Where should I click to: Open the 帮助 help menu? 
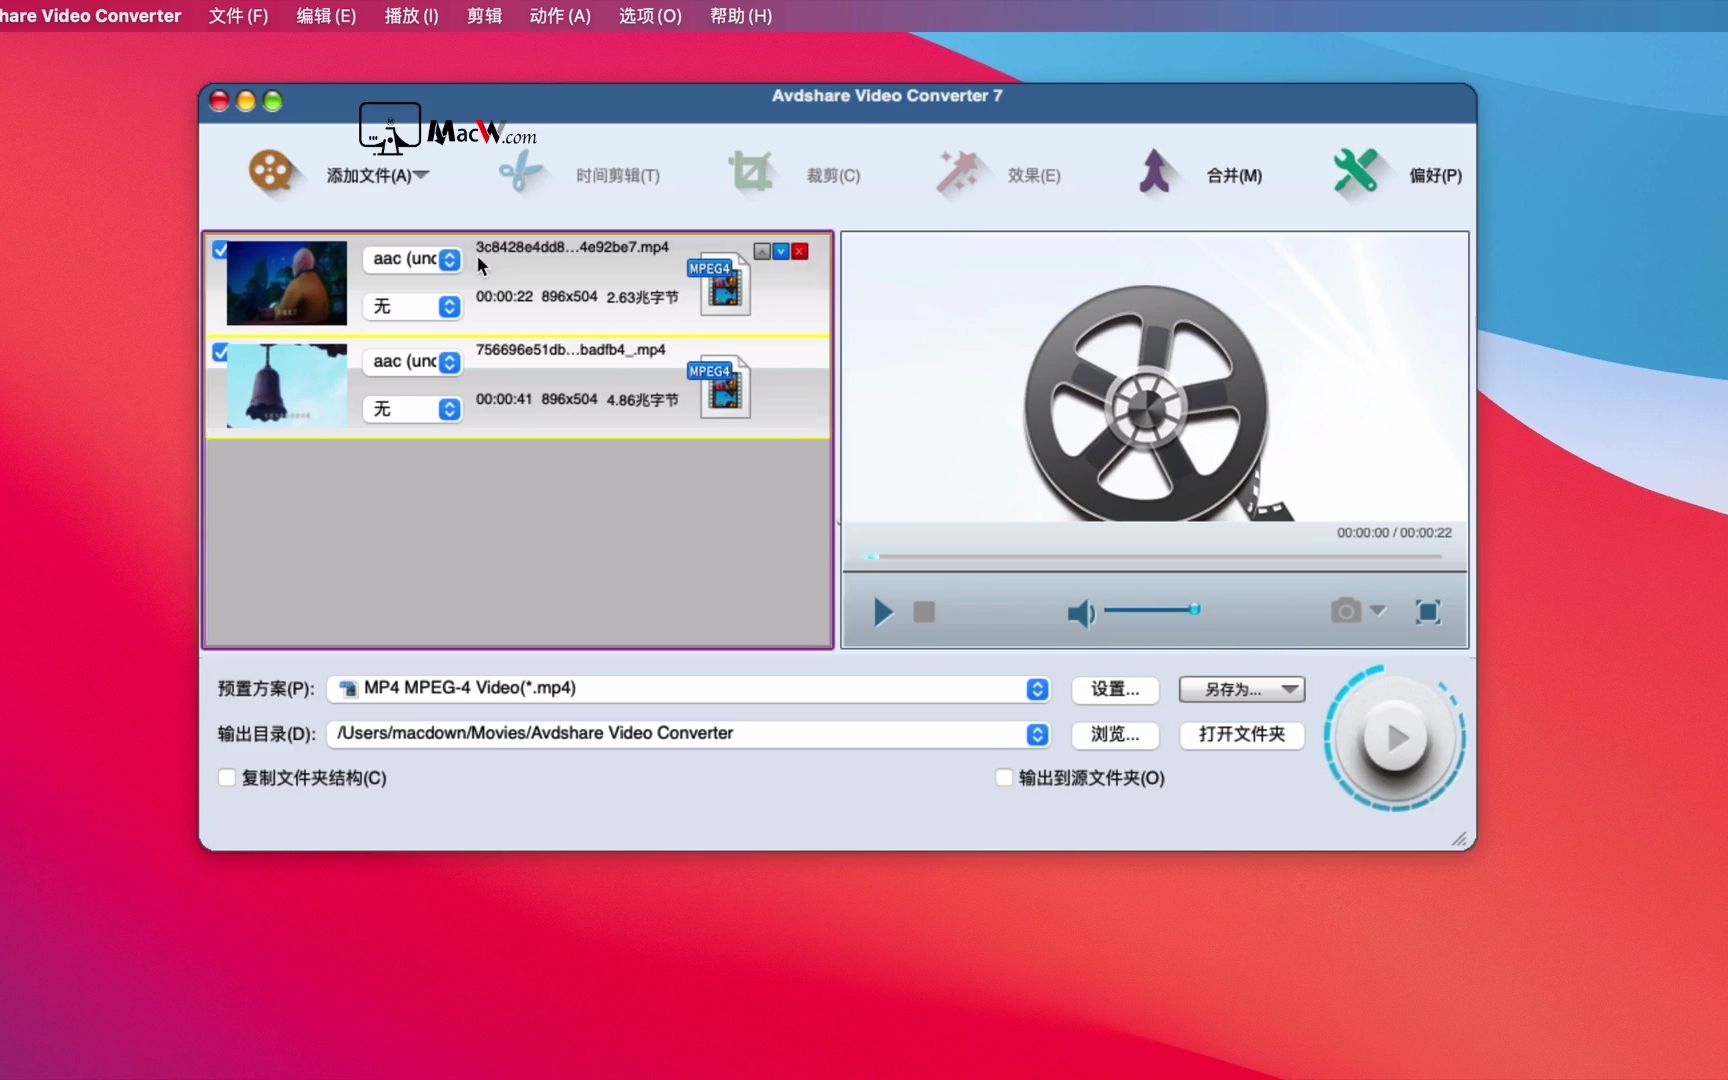740,15
